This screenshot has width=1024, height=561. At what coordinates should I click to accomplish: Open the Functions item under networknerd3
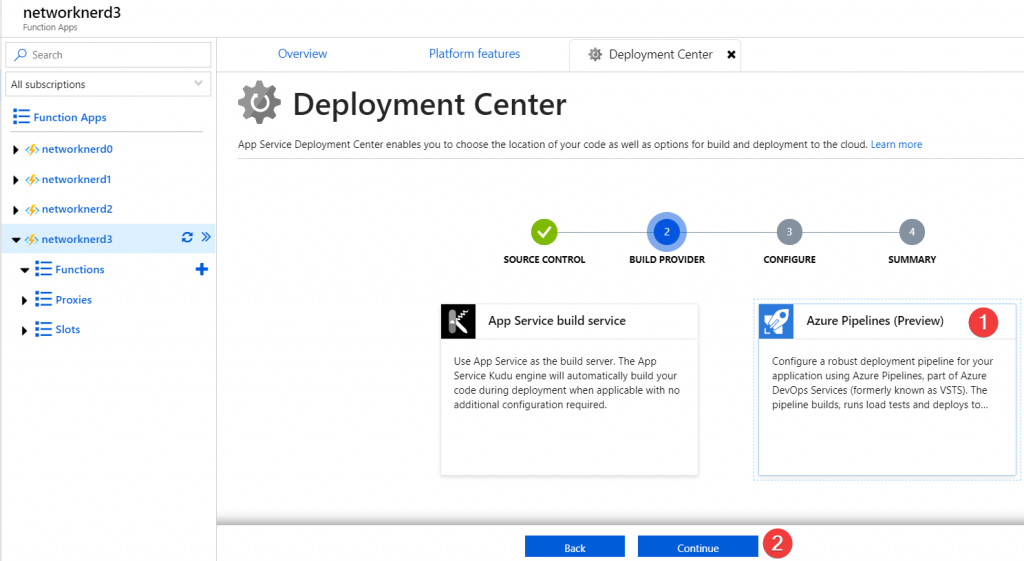[80, 269]
